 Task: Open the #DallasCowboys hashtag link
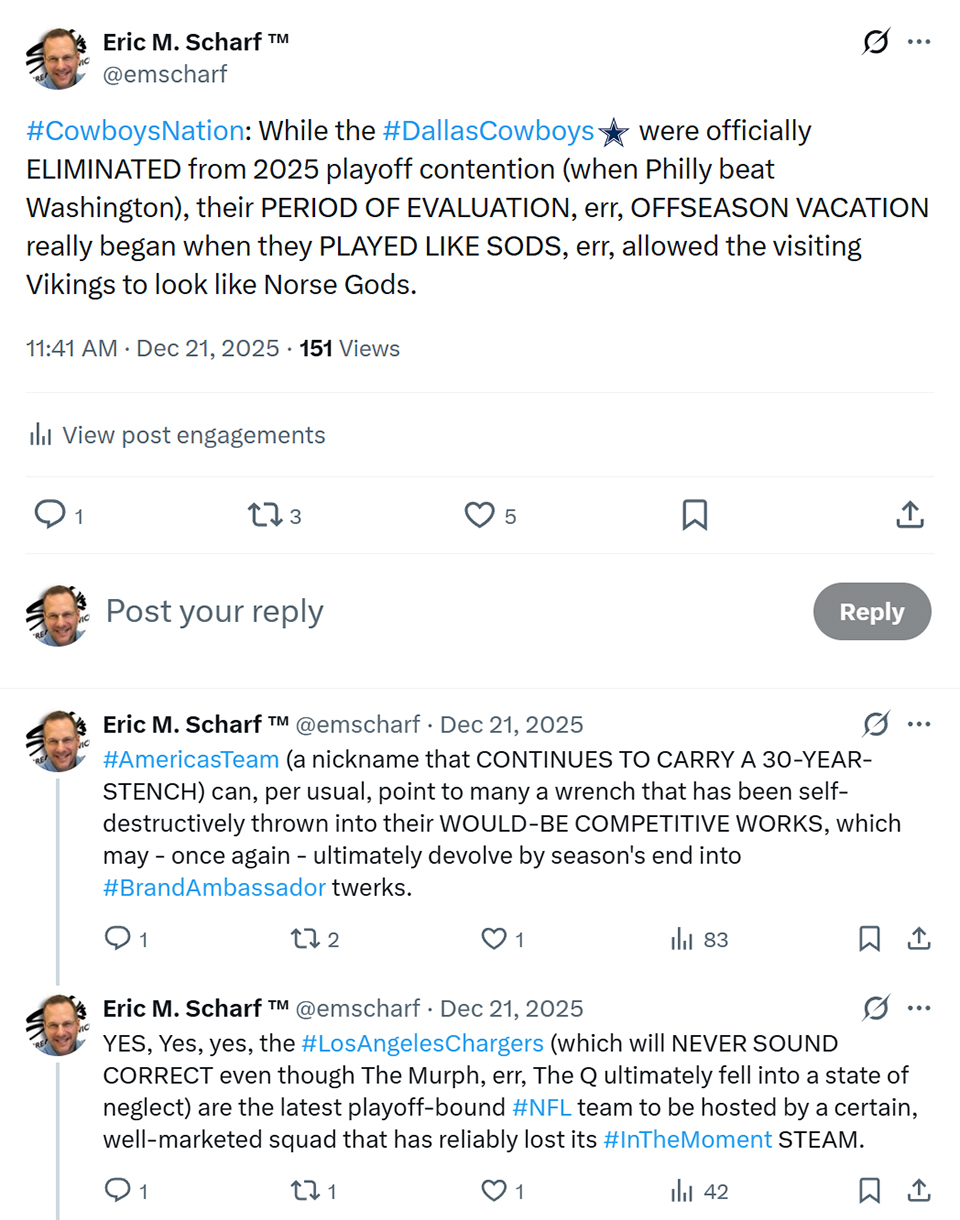click(x=488, y=131)
